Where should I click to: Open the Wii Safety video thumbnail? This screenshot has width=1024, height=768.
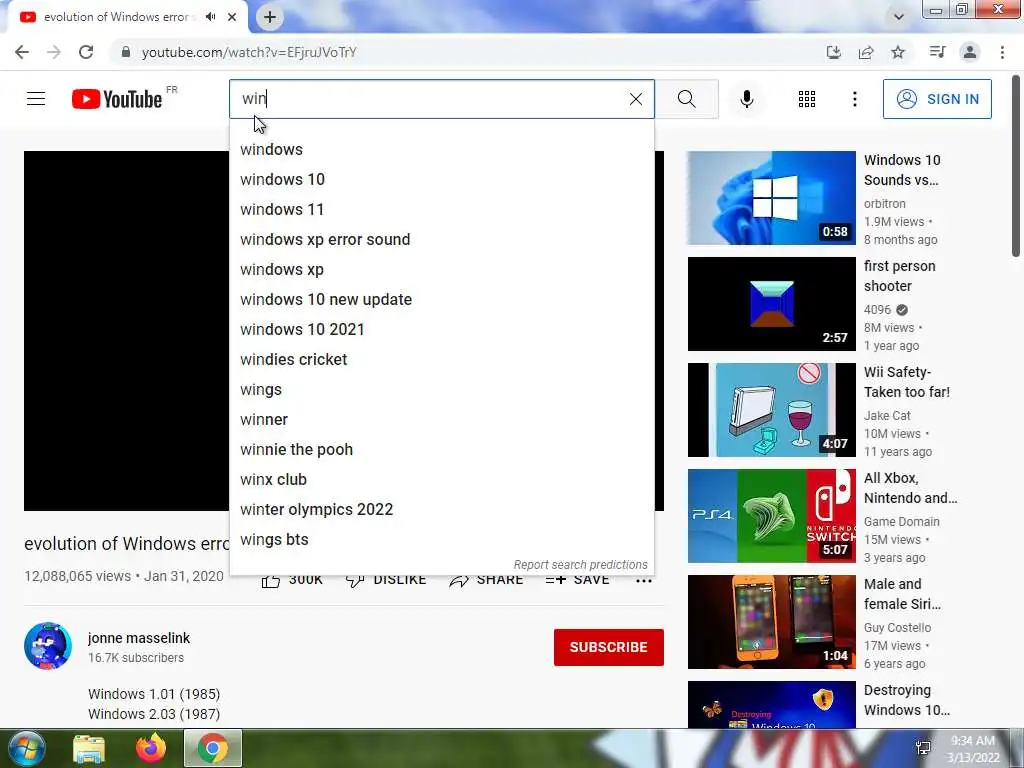(771, 410)
